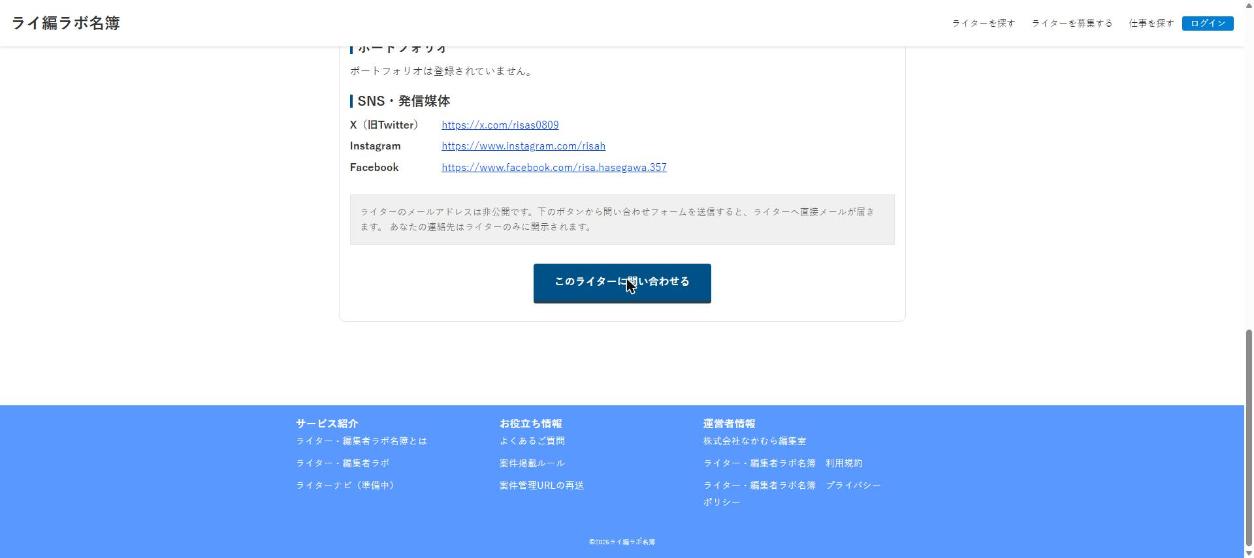The height and width of the screenshot is (558, 1254).
Task: Click このライターに問い合わせる button
Action: click(622, 283)
